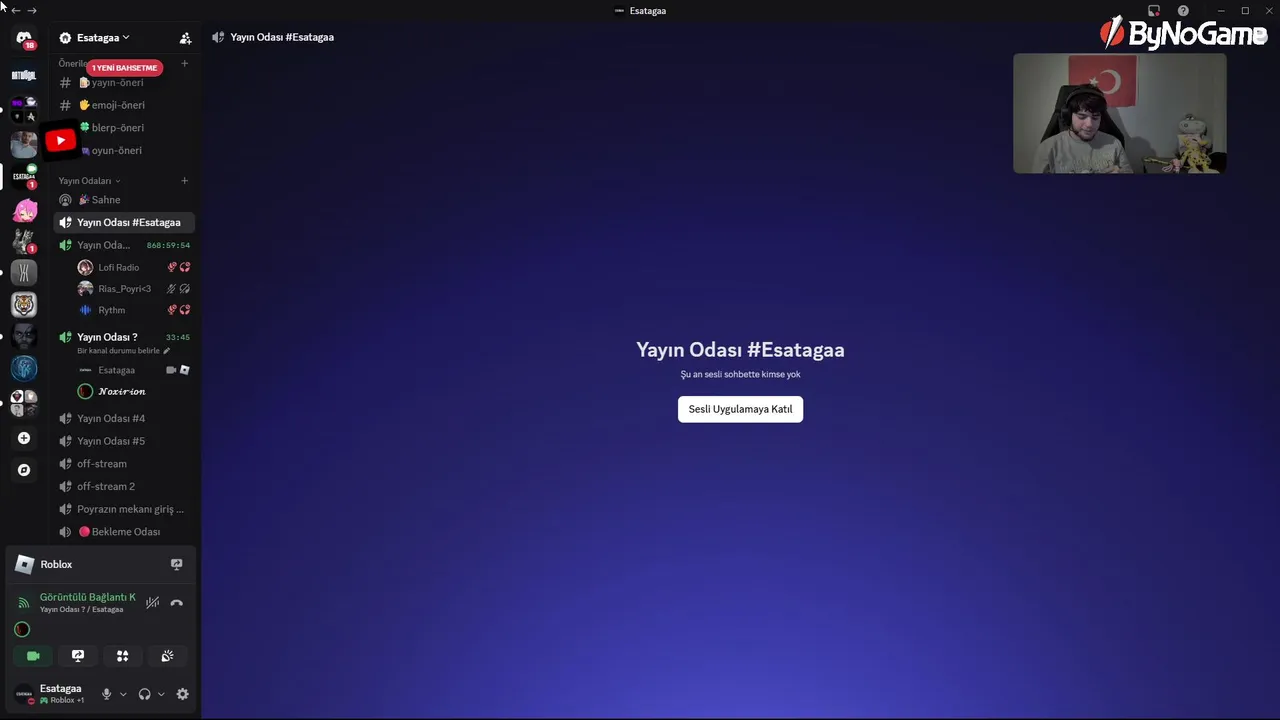Select Yayın Odası #Esatagaa voice channel

click(124, 222)
